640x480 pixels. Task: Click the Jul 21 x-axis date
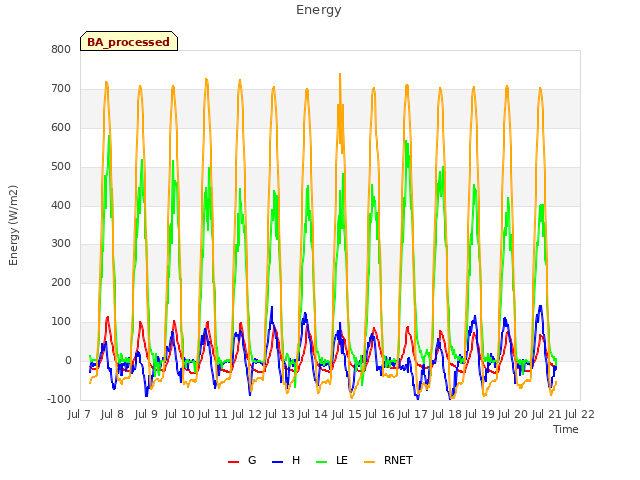tap(547, 414)
